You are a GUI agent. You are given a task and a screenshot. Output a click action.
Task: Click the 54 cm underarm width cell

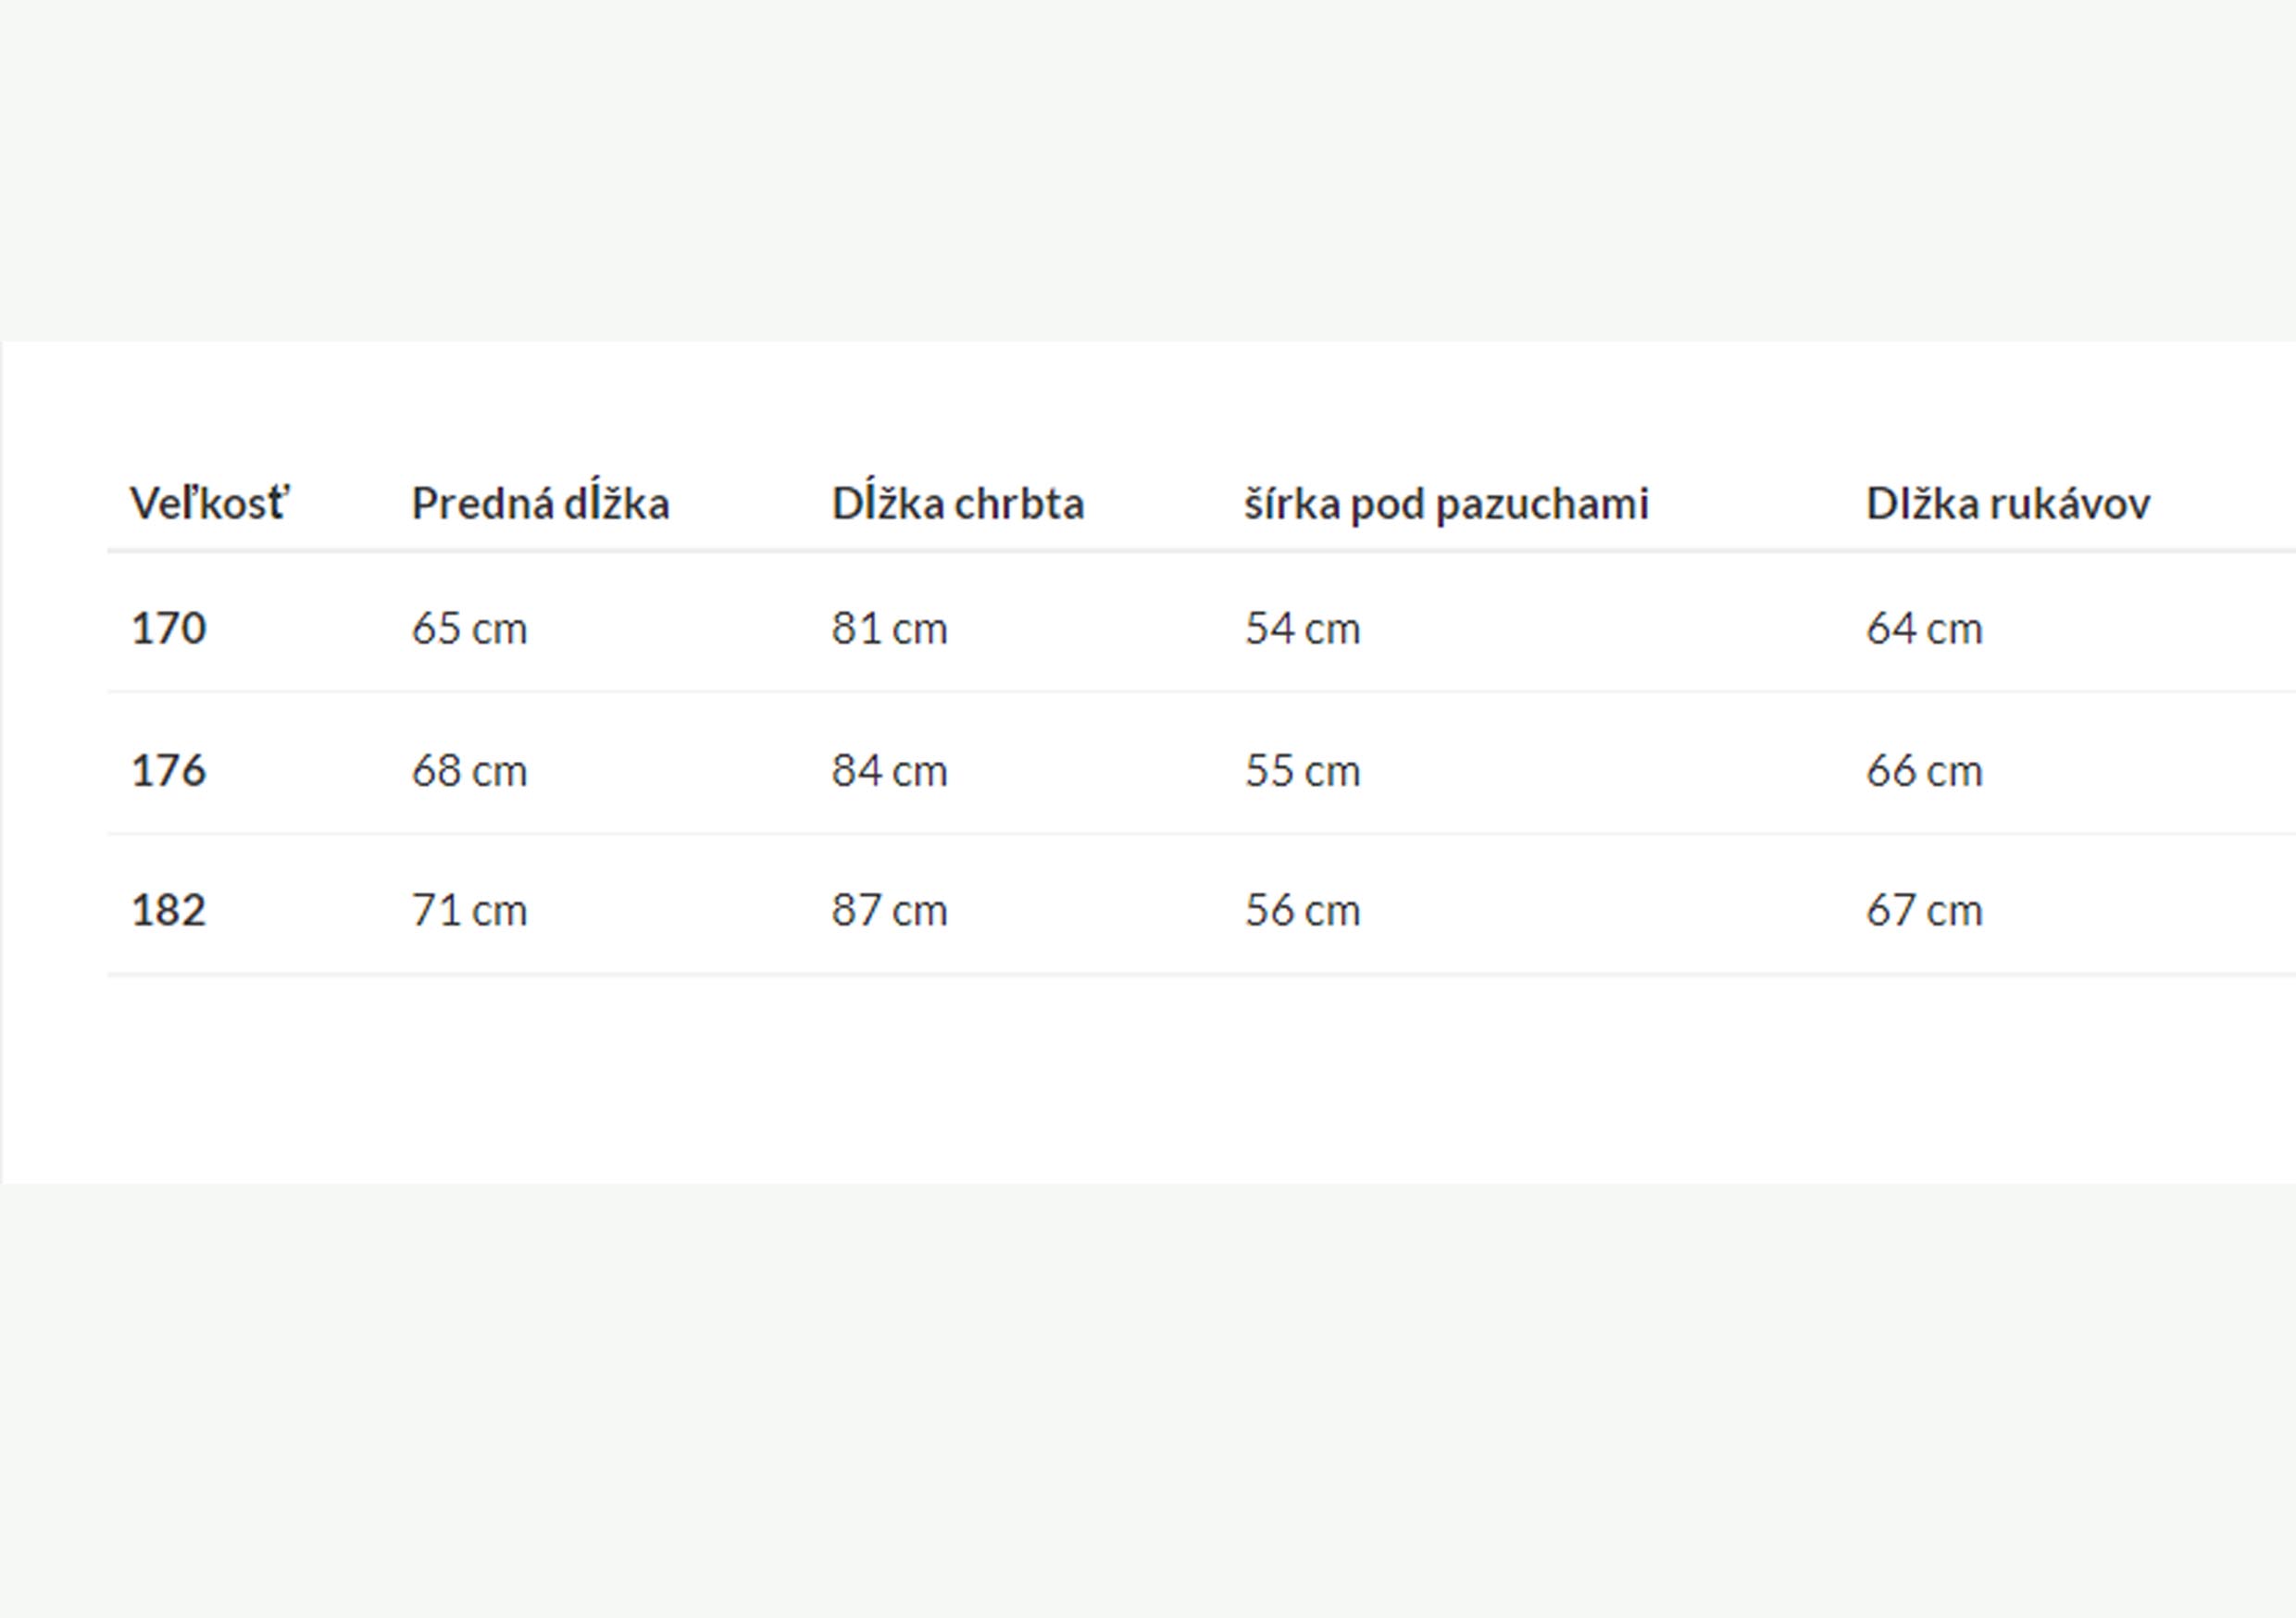point(1302,629)
